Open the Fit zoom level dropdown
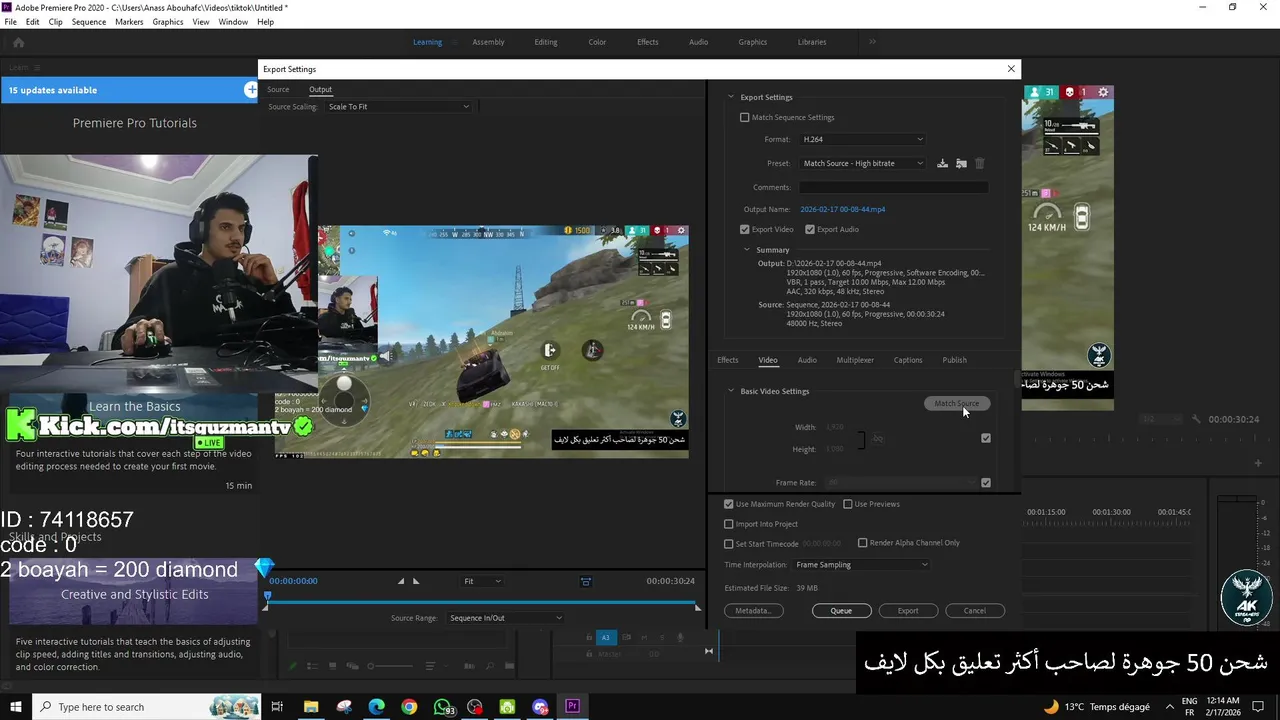This screenshot has height=720, width=1280. pos(482,581)
